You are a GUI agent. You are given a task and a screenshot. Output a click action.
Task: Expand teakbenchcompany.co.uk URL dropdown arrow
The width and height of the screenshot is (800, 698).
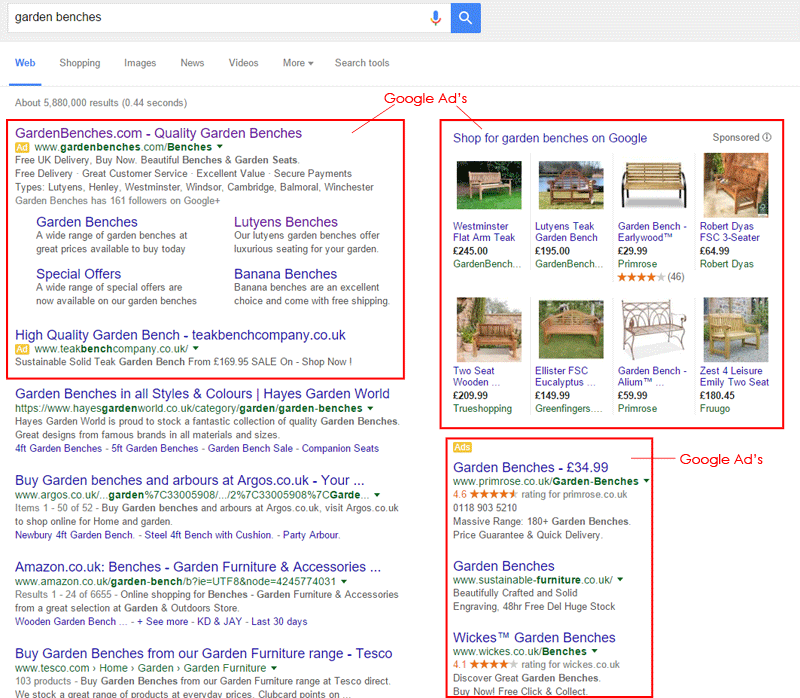tap(196, 348)
